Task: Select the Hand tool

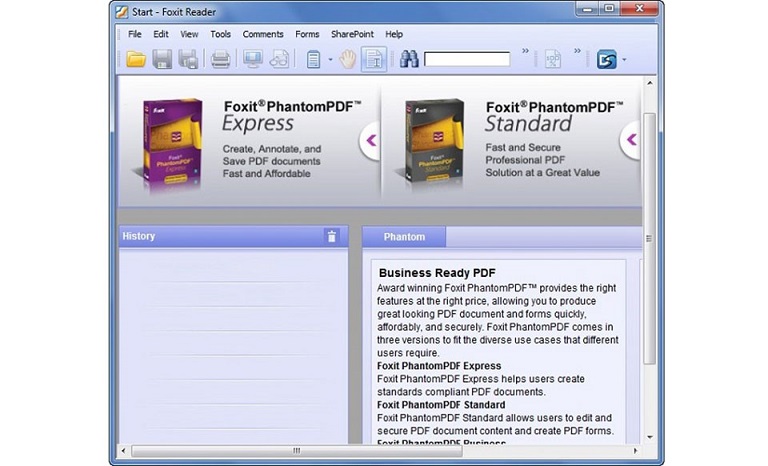Action: [348, 59]
